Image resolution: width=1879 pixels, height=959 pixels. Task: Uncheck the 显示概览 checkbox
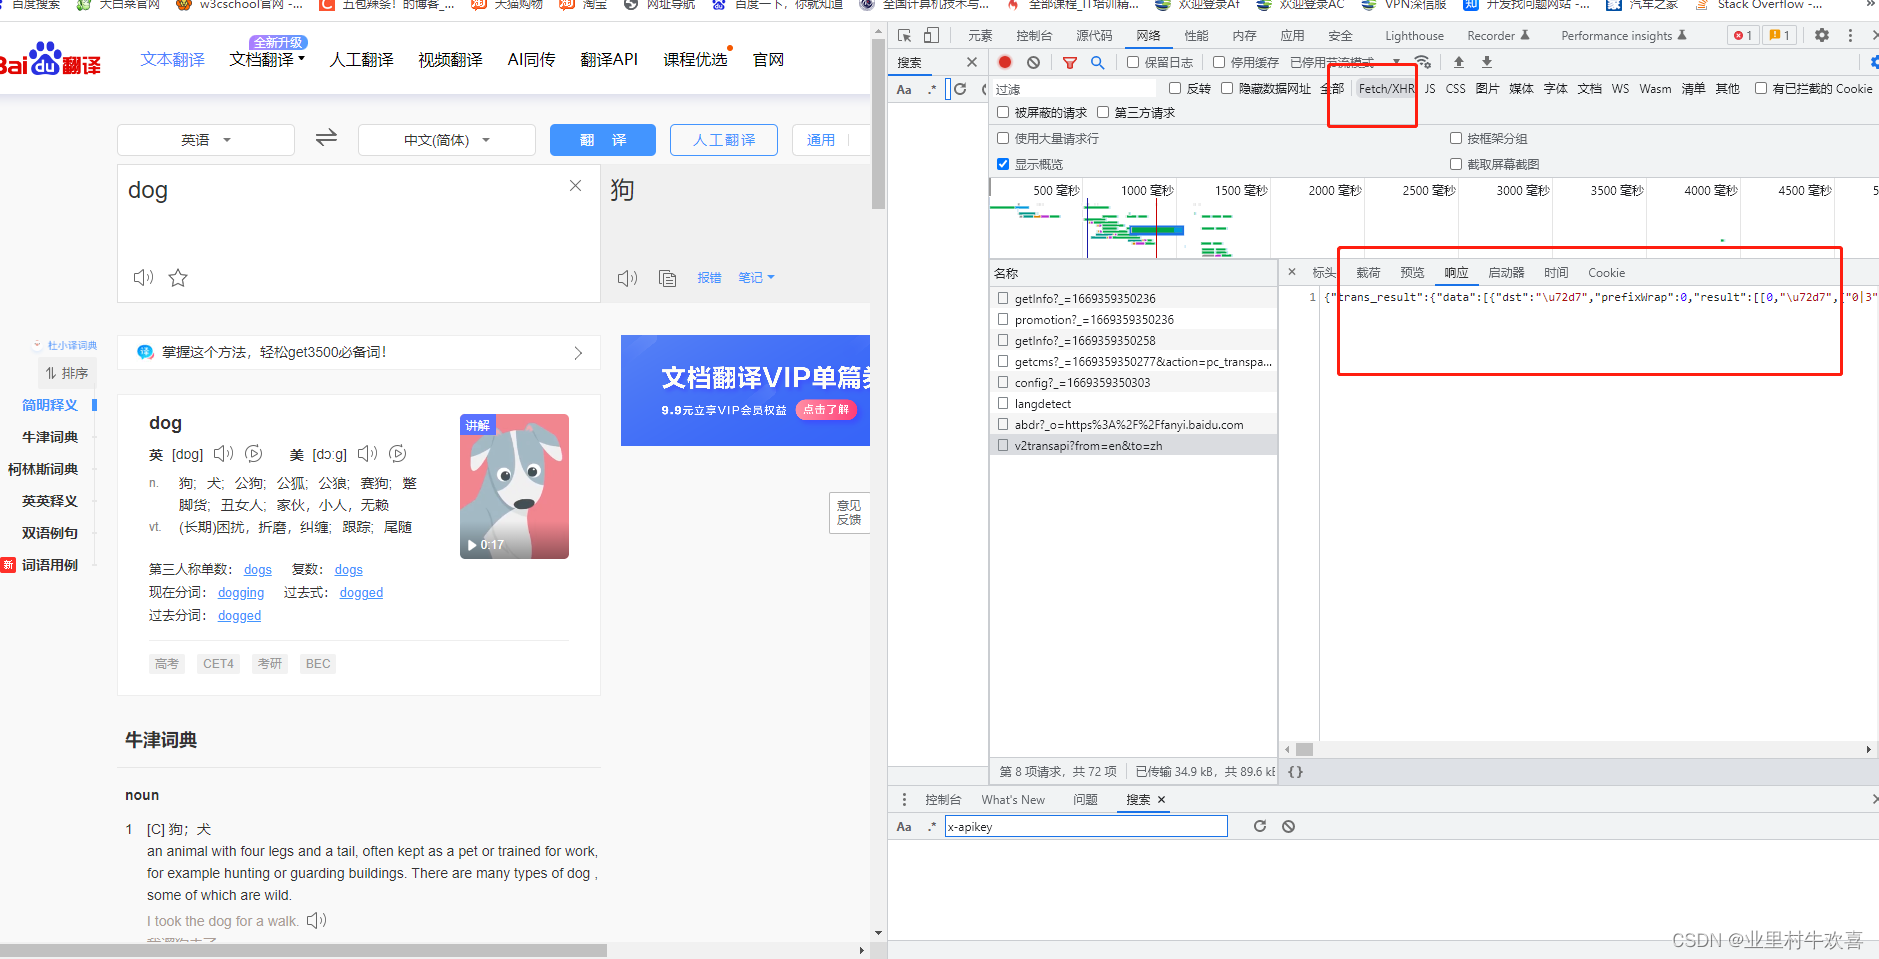coord(1003,164)
